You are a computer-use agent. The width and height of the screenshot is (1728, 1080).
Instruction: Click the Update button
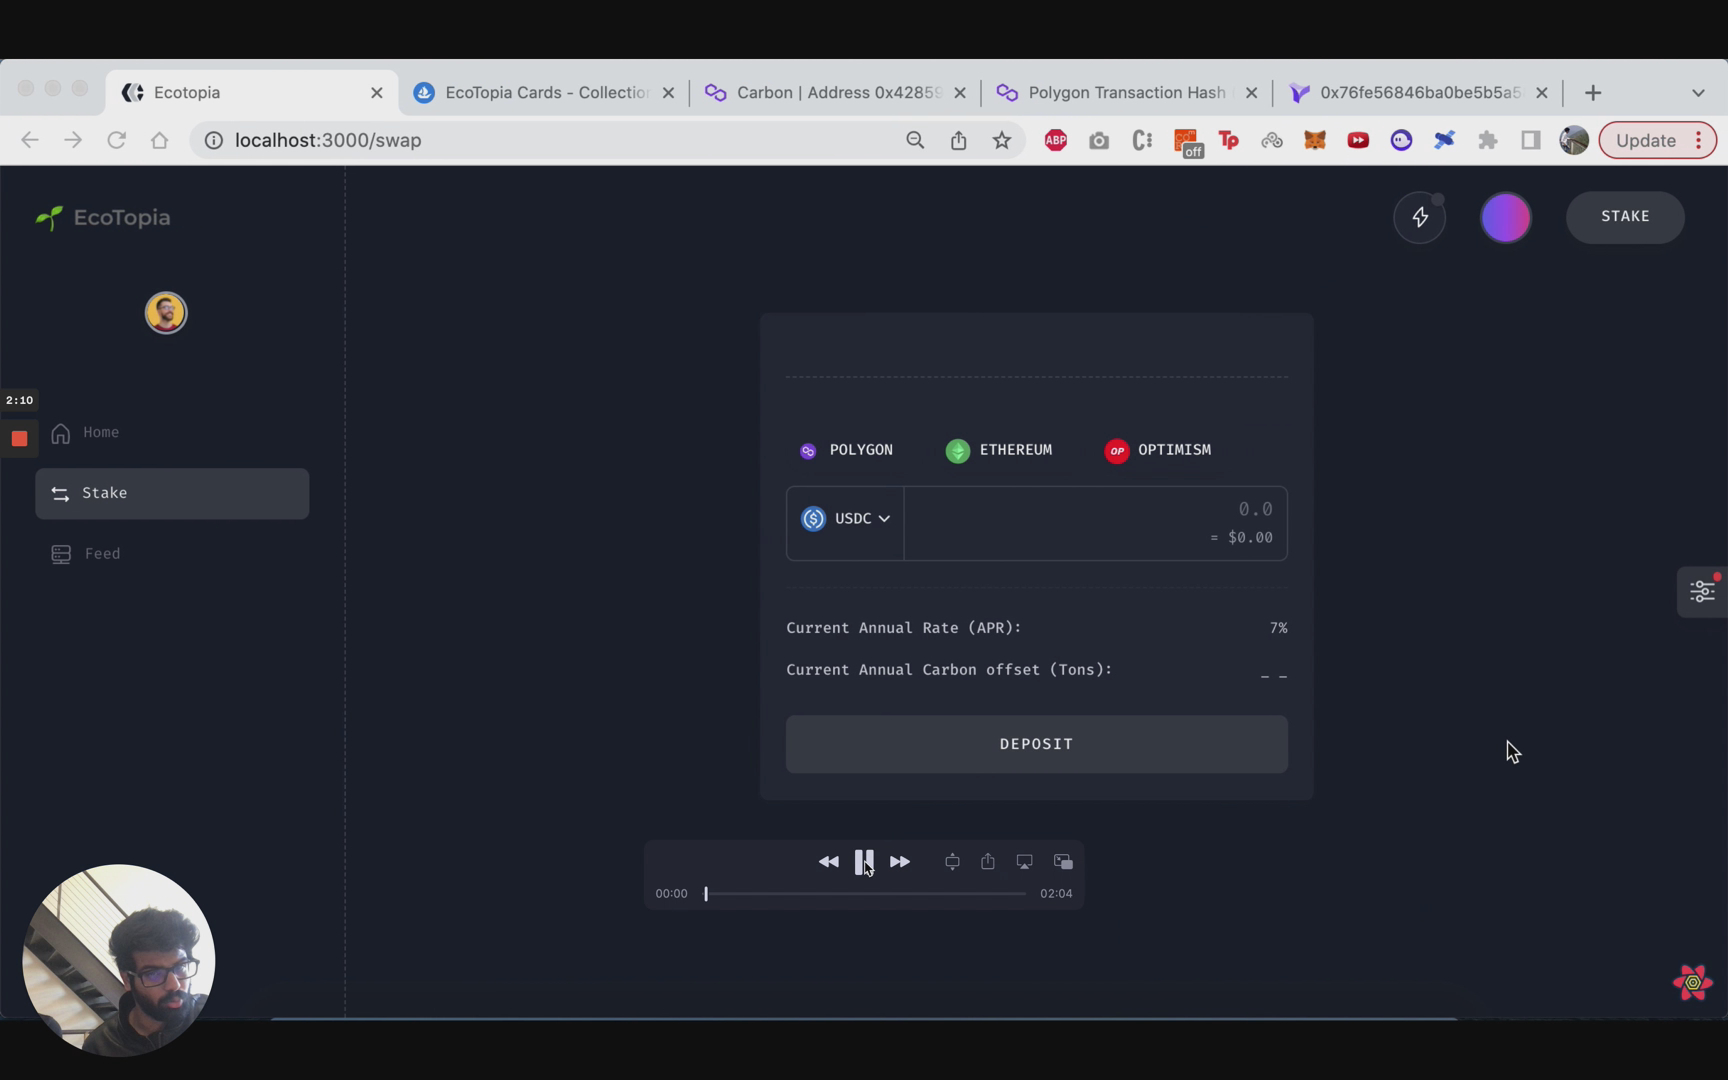[1646, 141]
